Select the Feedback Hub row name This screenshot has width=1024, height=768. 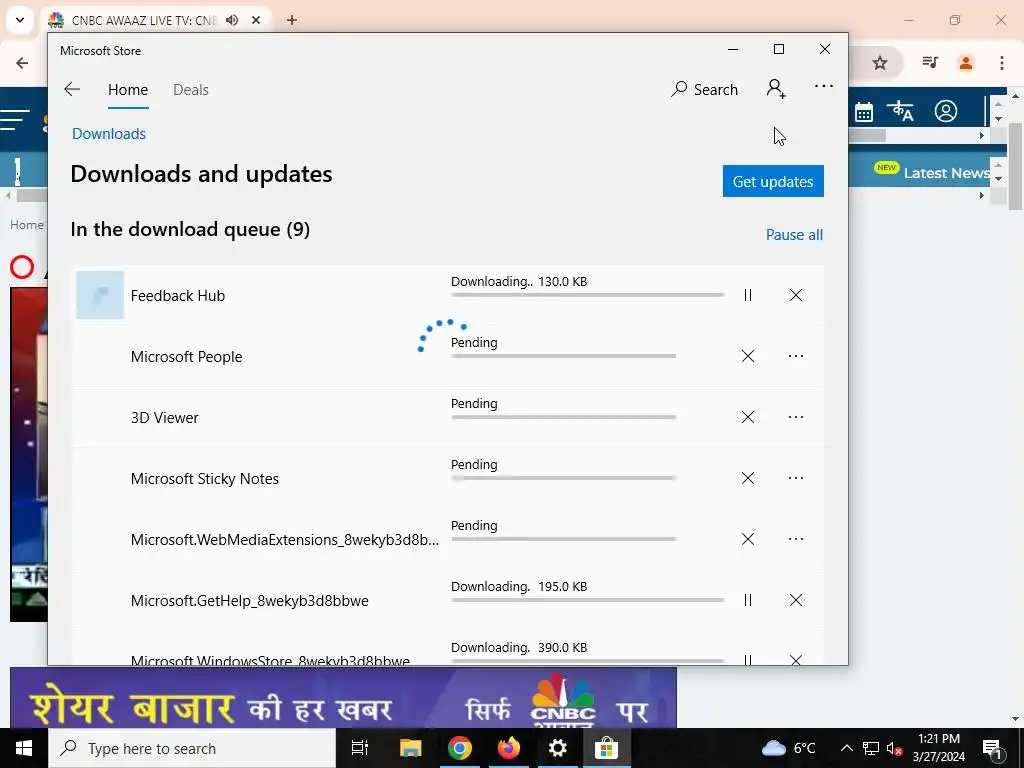pyautogui.click(x=178, y=296)
